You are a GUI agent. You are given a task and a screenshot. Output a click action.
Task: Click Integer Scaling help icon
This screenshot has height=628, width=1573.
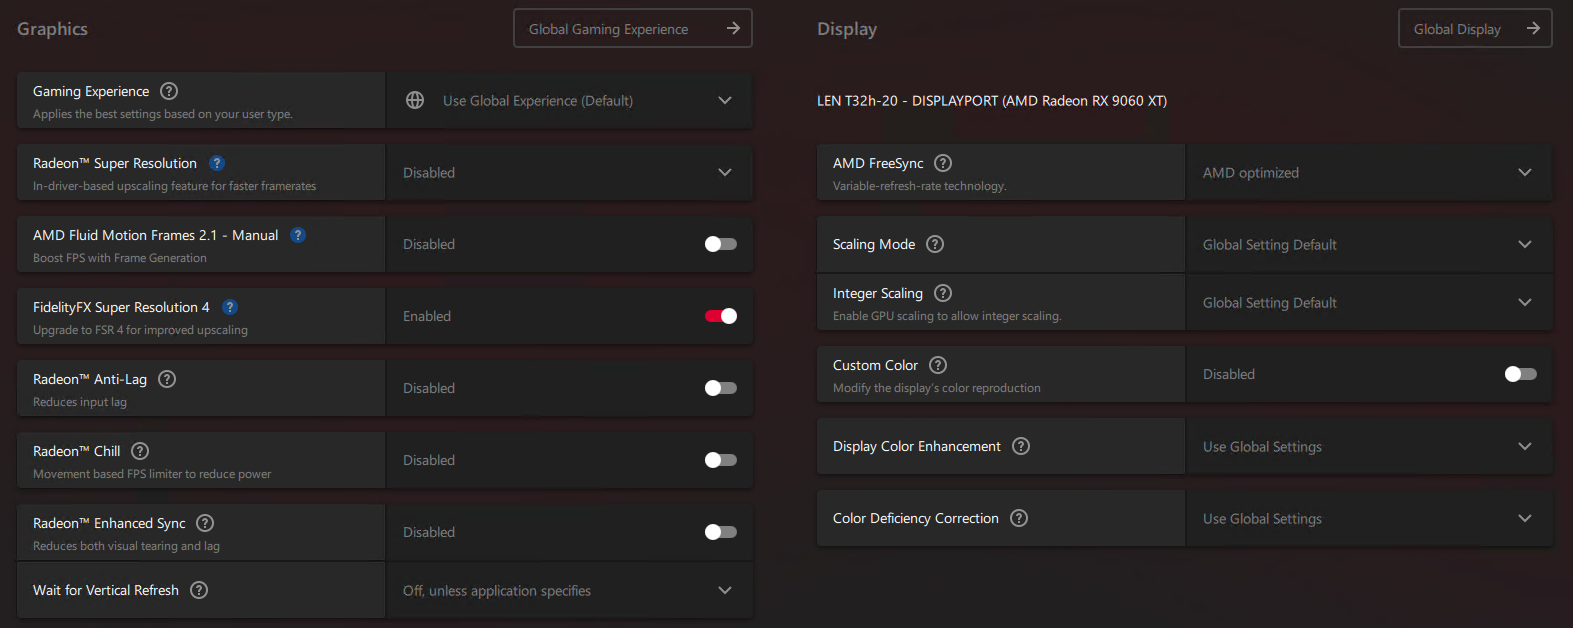[943, 293]
